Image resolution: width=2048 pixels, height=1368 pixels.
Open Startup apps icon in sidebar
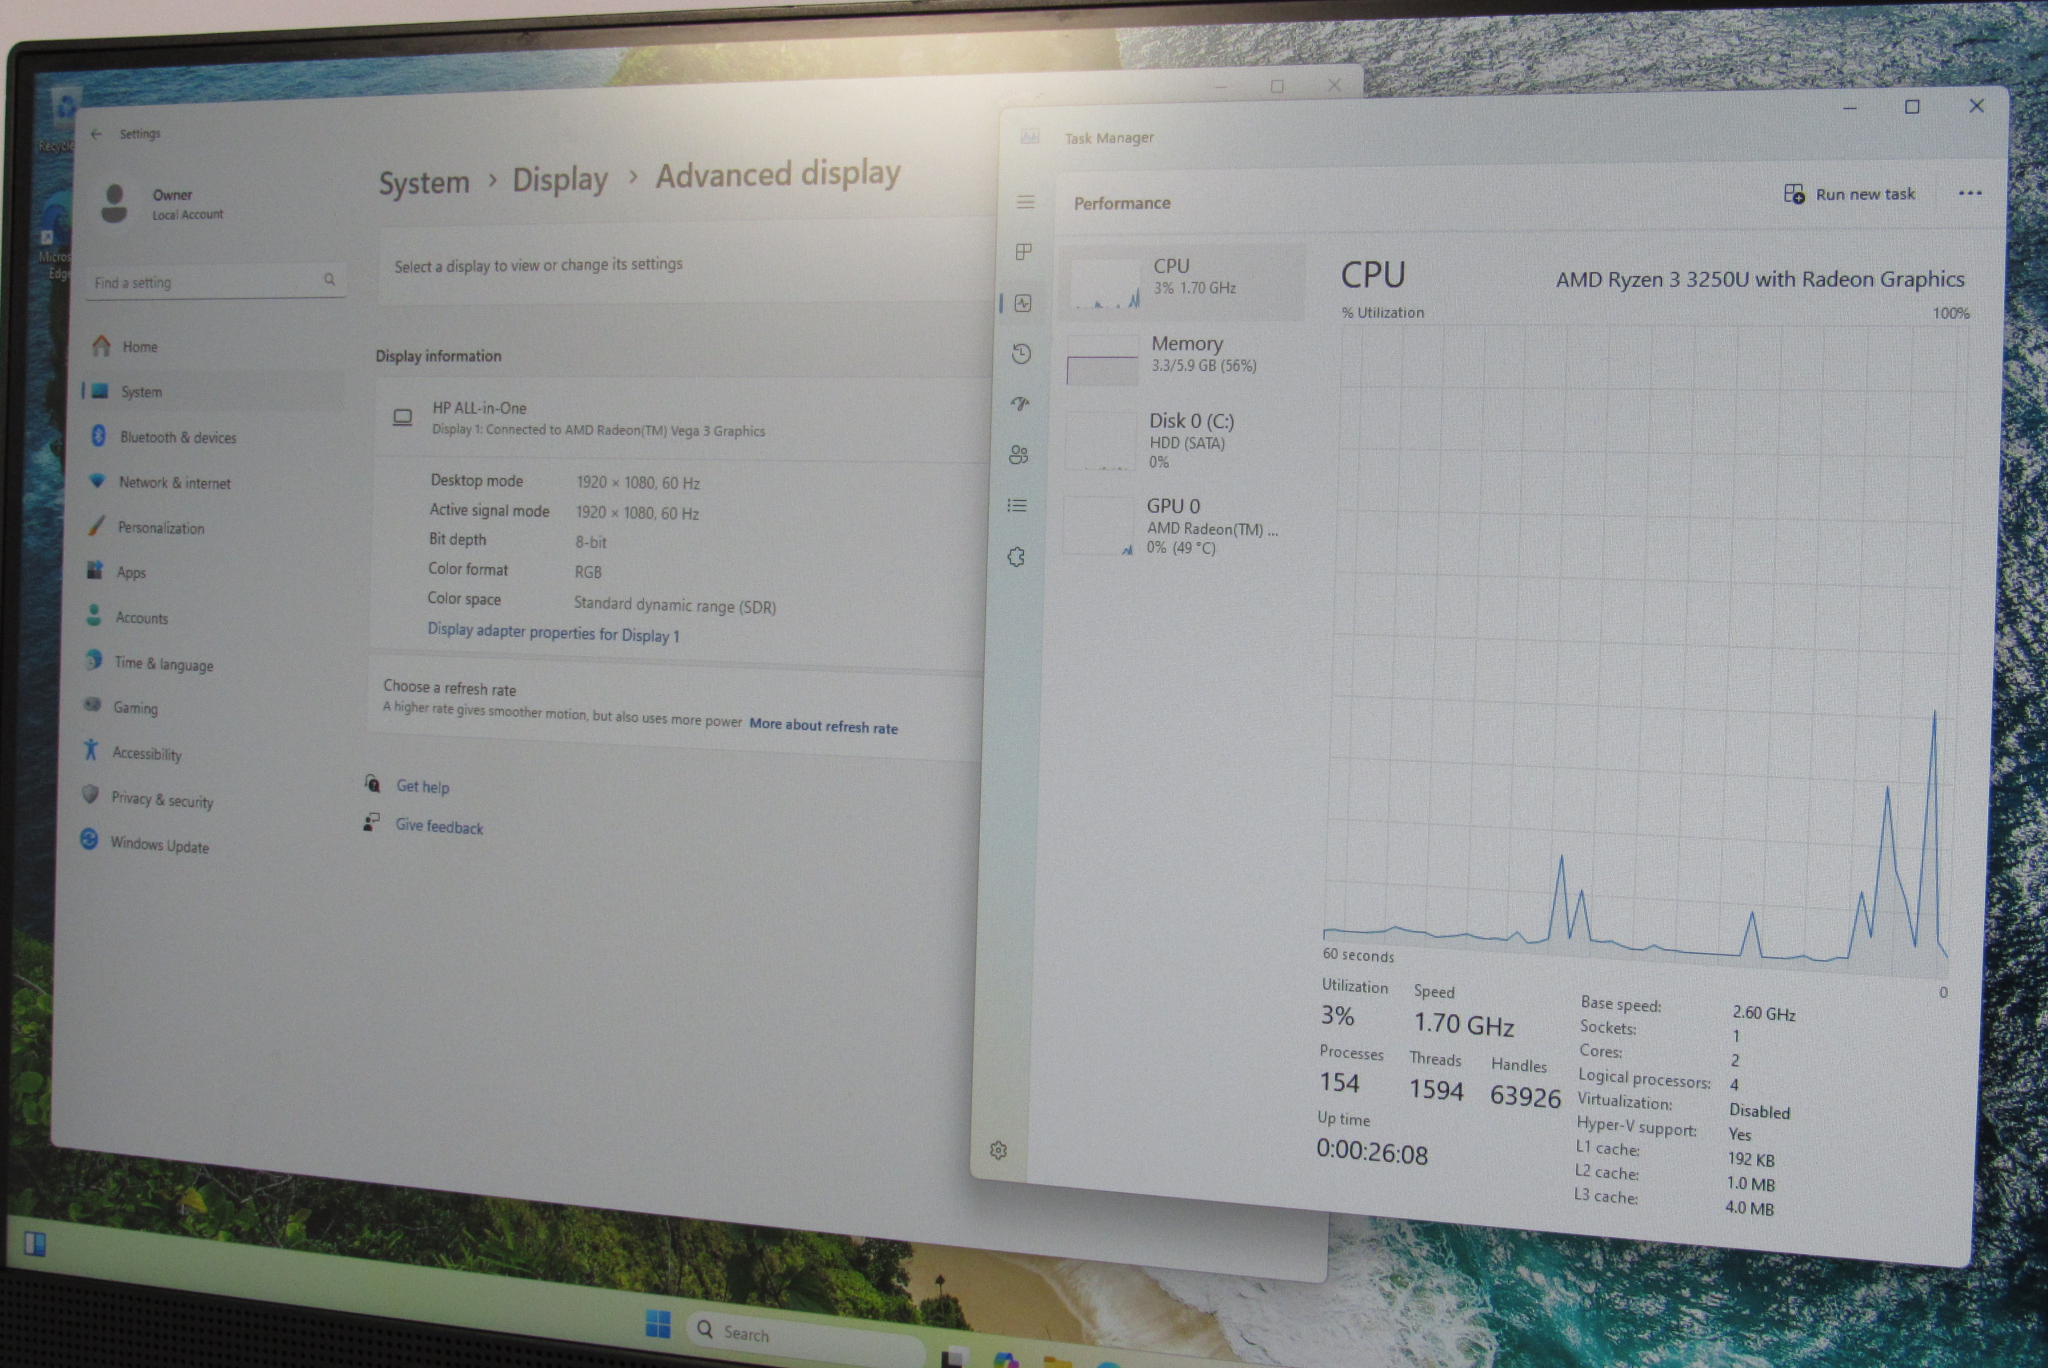coord(1020,404)
